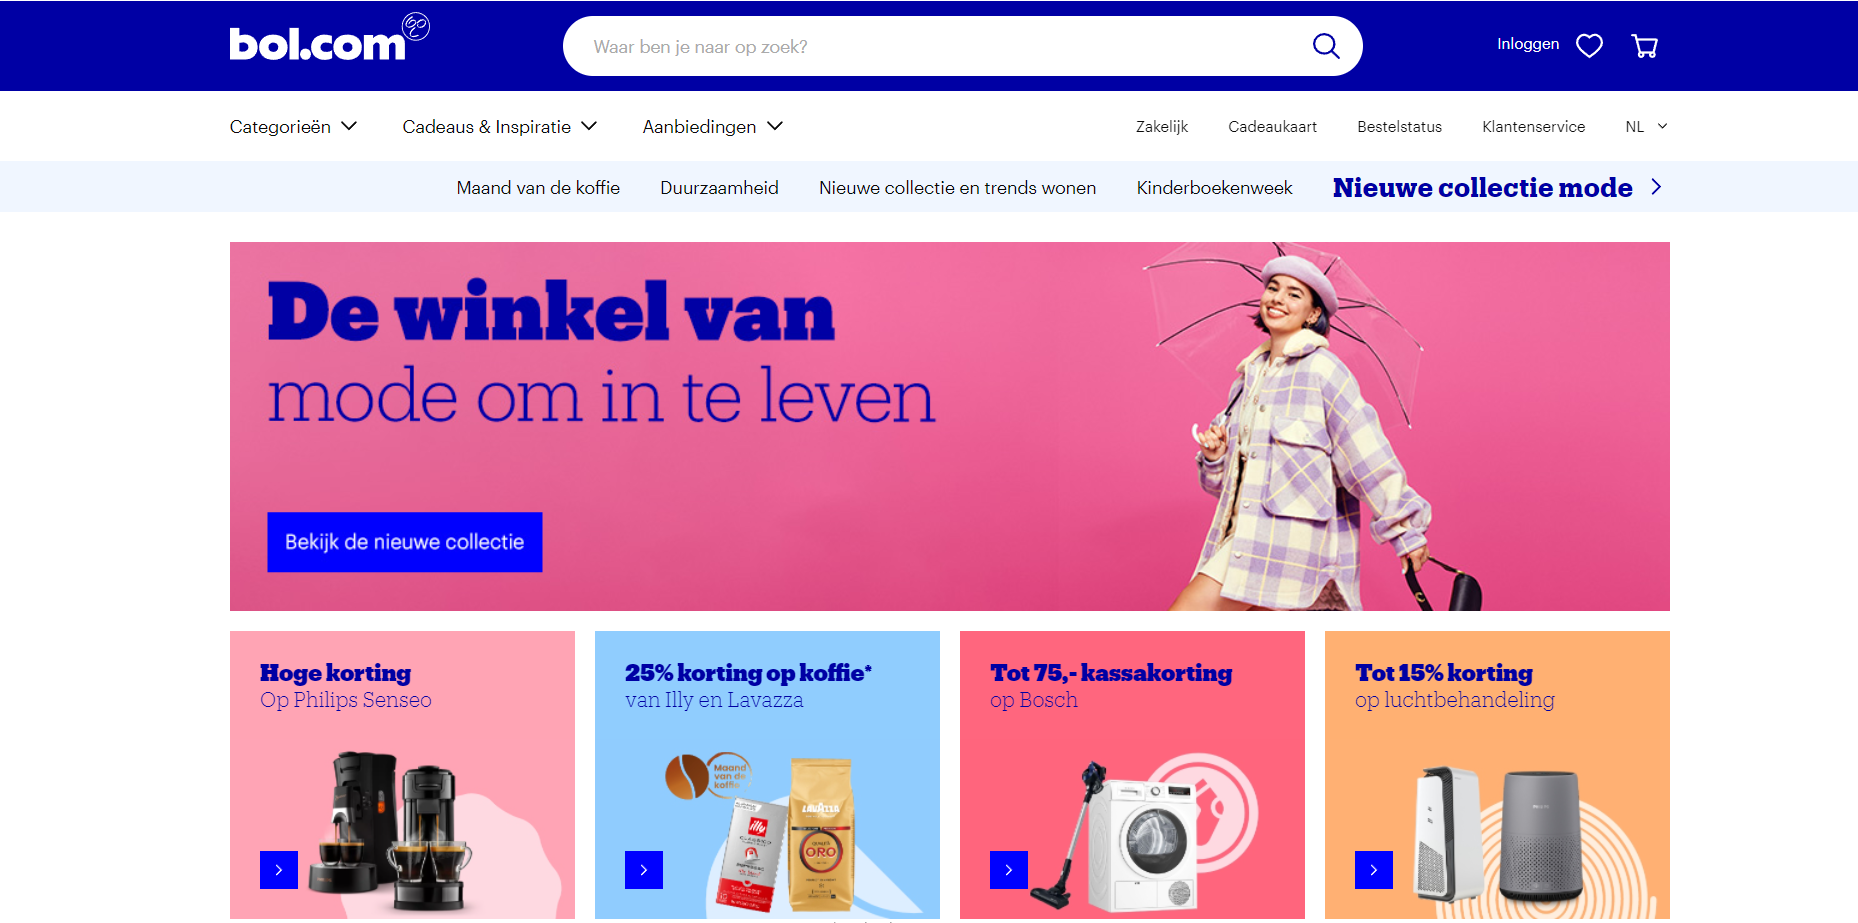The image size is (1858, 923).
Task: Expand Cadeaus & Inspiratie menu
Action: click(x=500, y=127)
